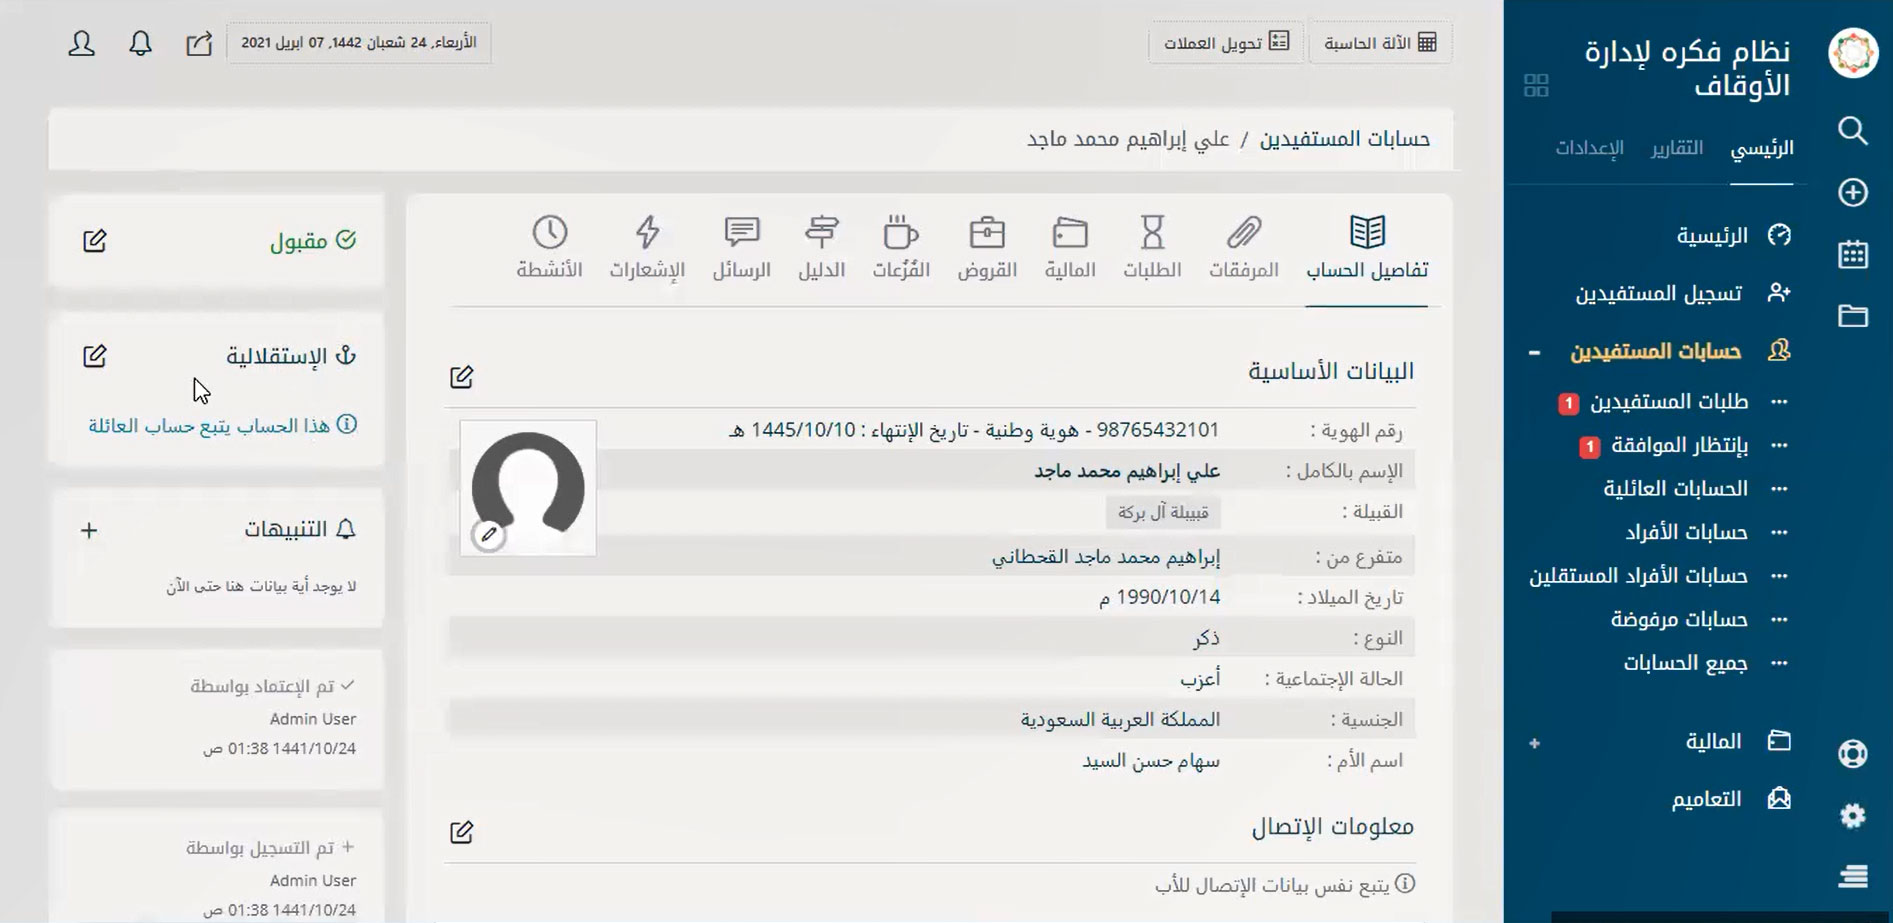Open options dots beside طلبات المستفيدين
Screen dimensions: 1893x923
coord(1779,402)
